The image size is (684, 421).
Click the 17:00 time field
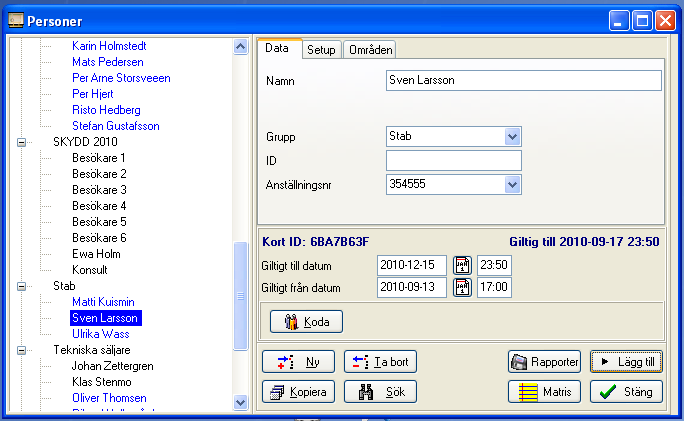tap(494, 287)
